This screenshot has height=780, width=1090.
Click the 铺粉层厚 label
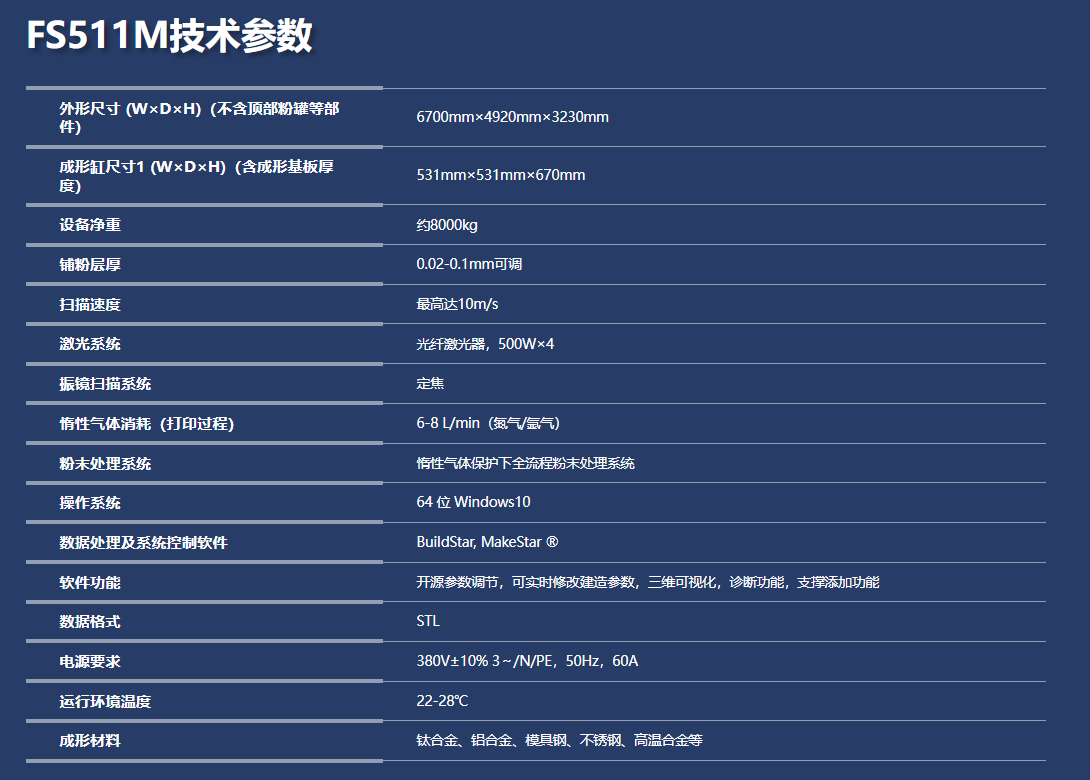coord(90,265)
